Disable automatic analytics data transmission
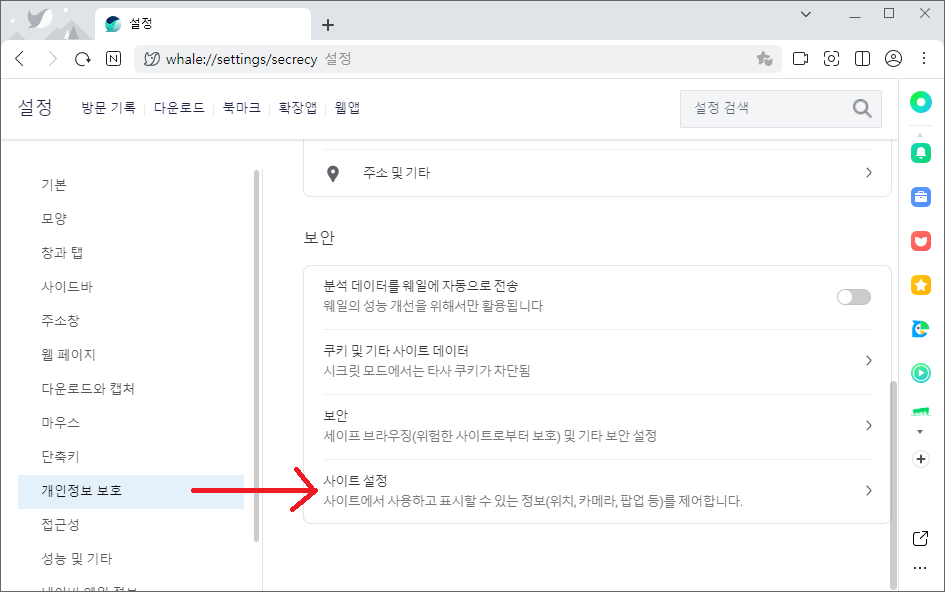The image size is (945, 592). coord(853,297)
